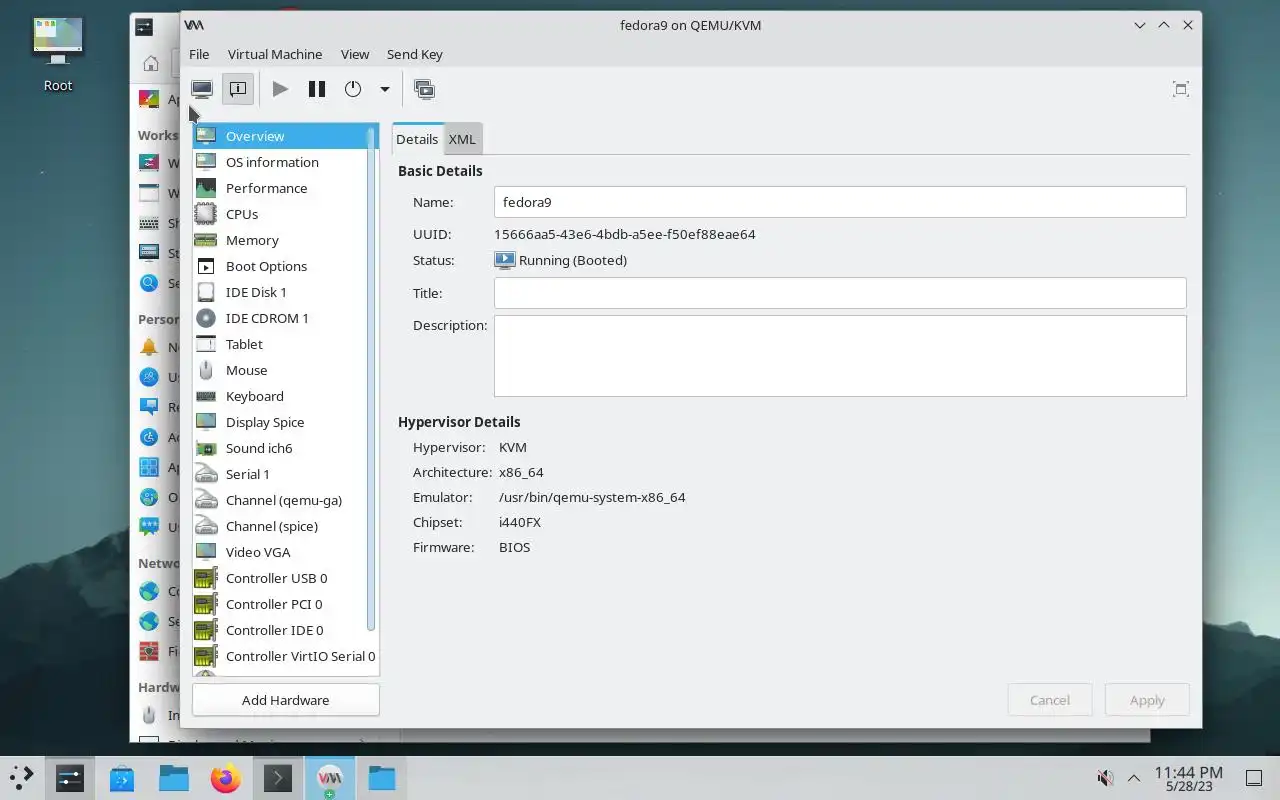
Task: Click the UUID value text
Action: coord(625,234)
